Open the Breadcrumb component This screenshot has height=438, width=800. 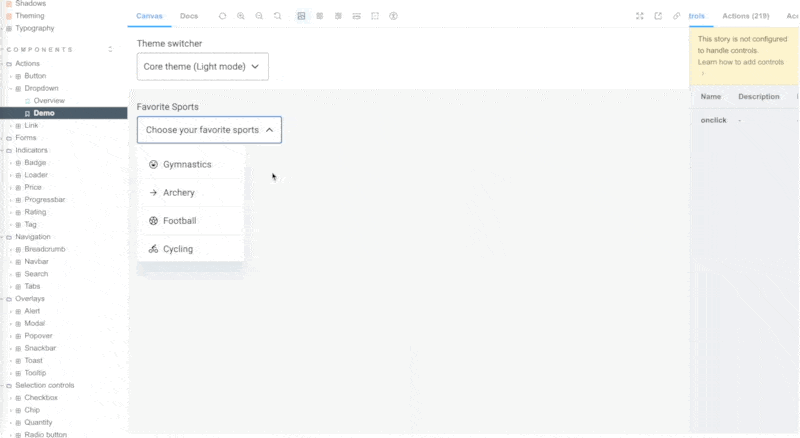pos(45,249)
